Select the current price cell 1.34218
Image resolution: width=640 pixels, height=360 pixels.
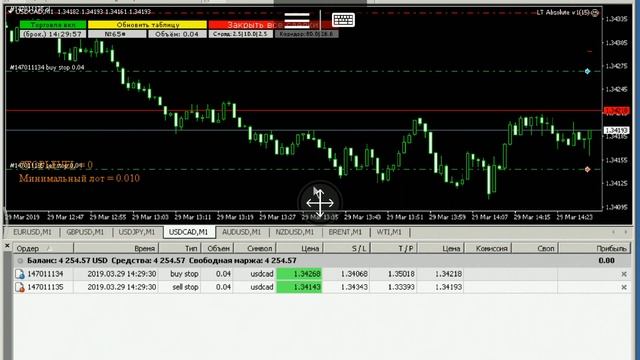click(449, 274)
